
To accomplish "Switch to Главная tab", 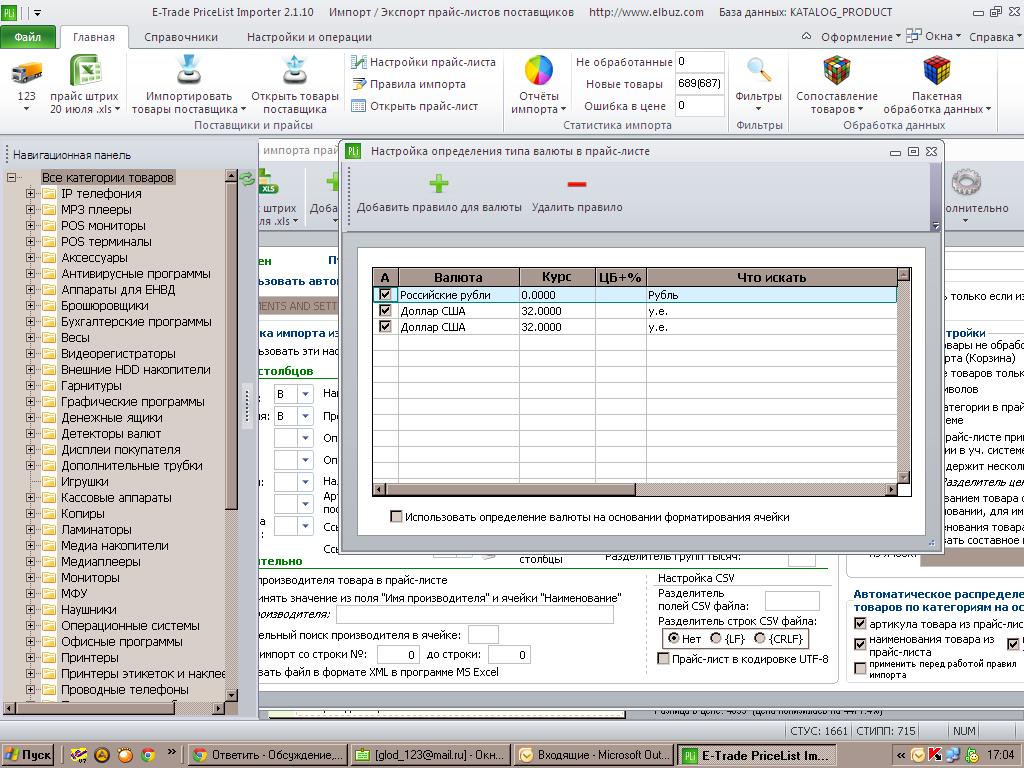I will 93,37.
